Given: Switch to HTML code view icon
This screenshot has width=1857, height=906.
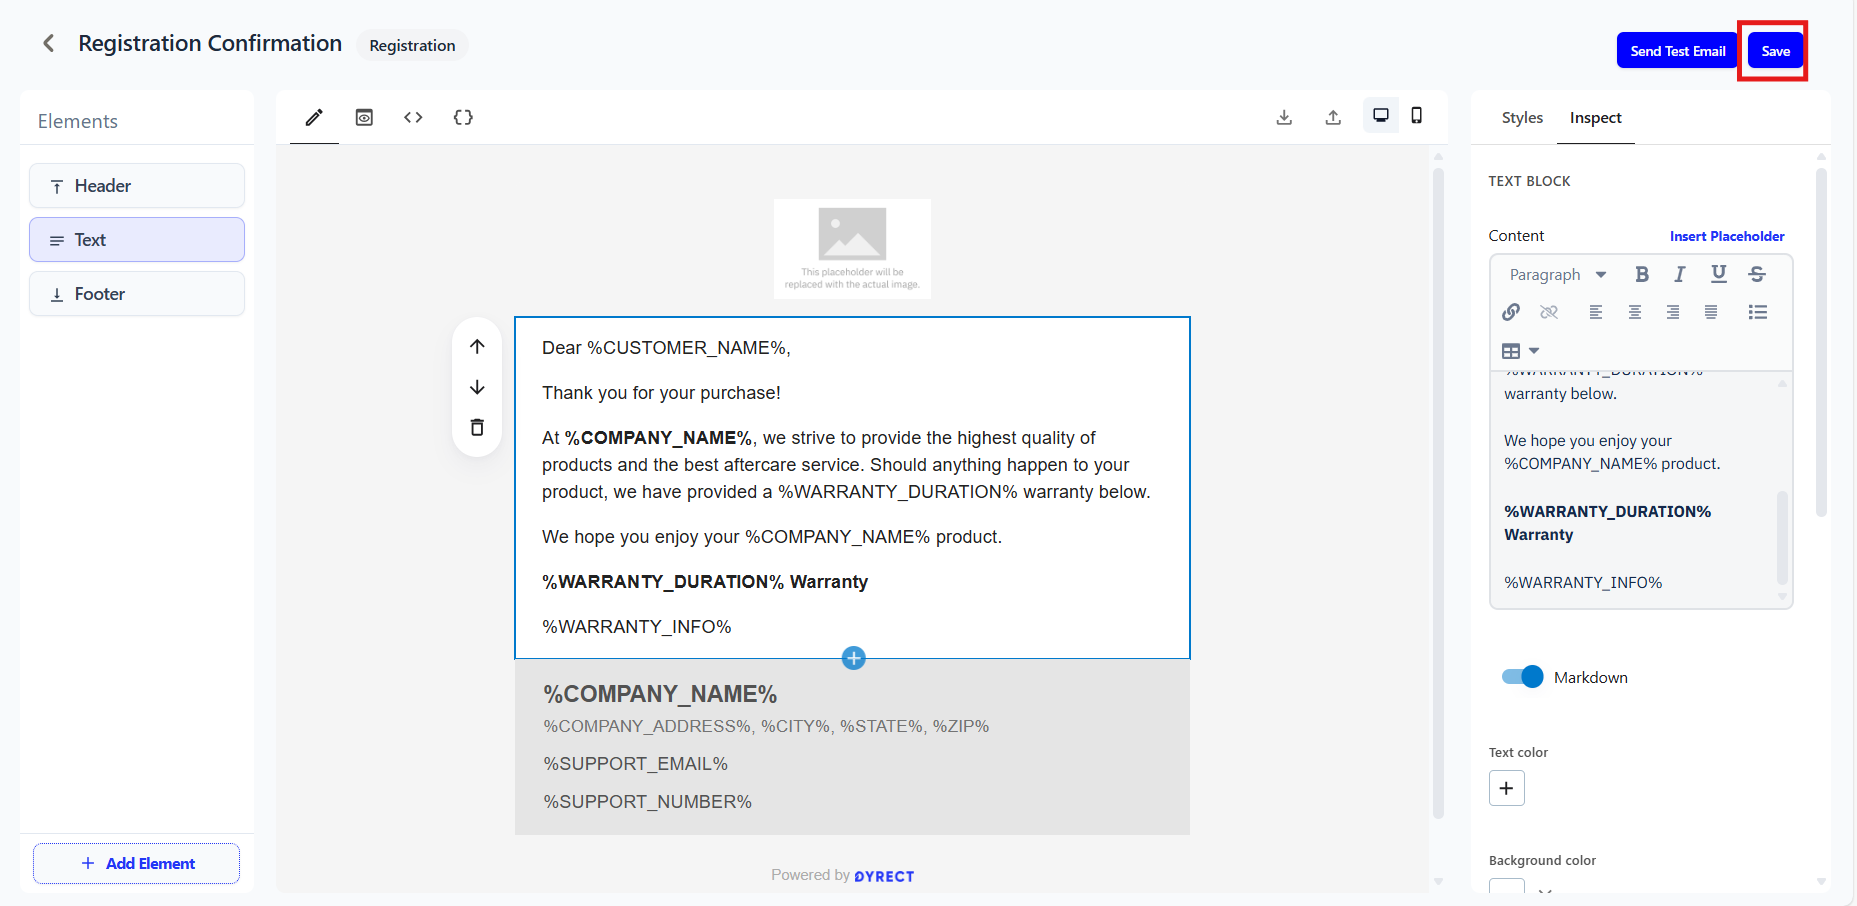Looking at the screenshot, I should 413,118.
